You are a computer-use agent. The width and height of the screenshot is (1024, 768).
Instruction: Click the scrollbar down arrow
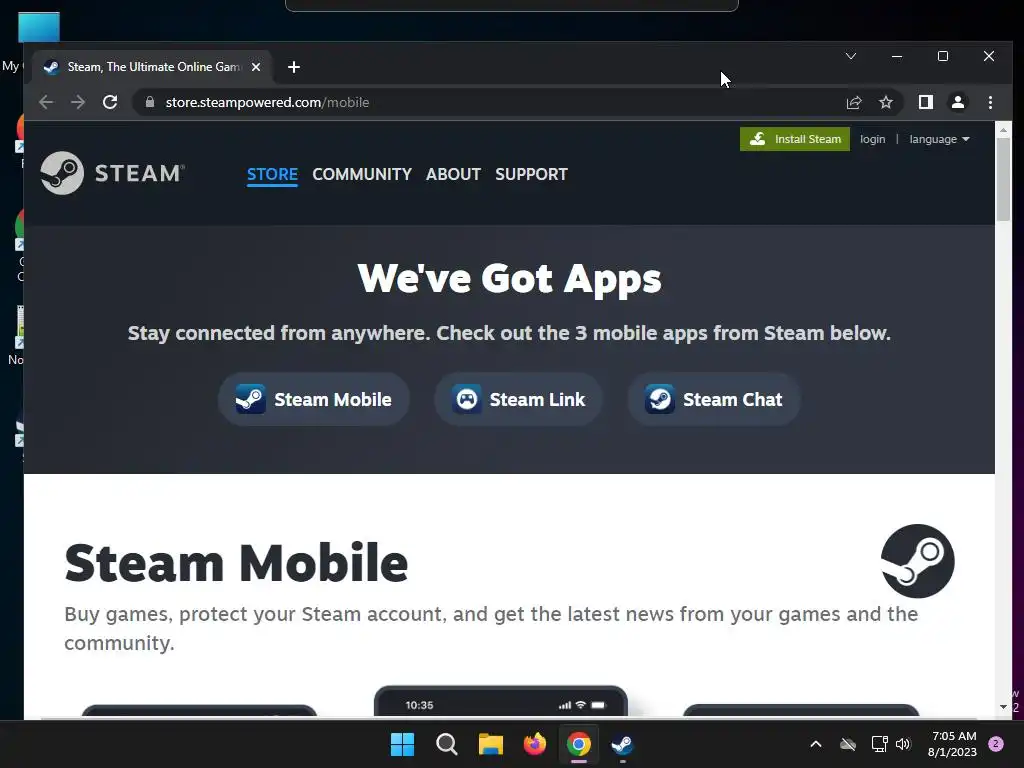pos(1003,707)
